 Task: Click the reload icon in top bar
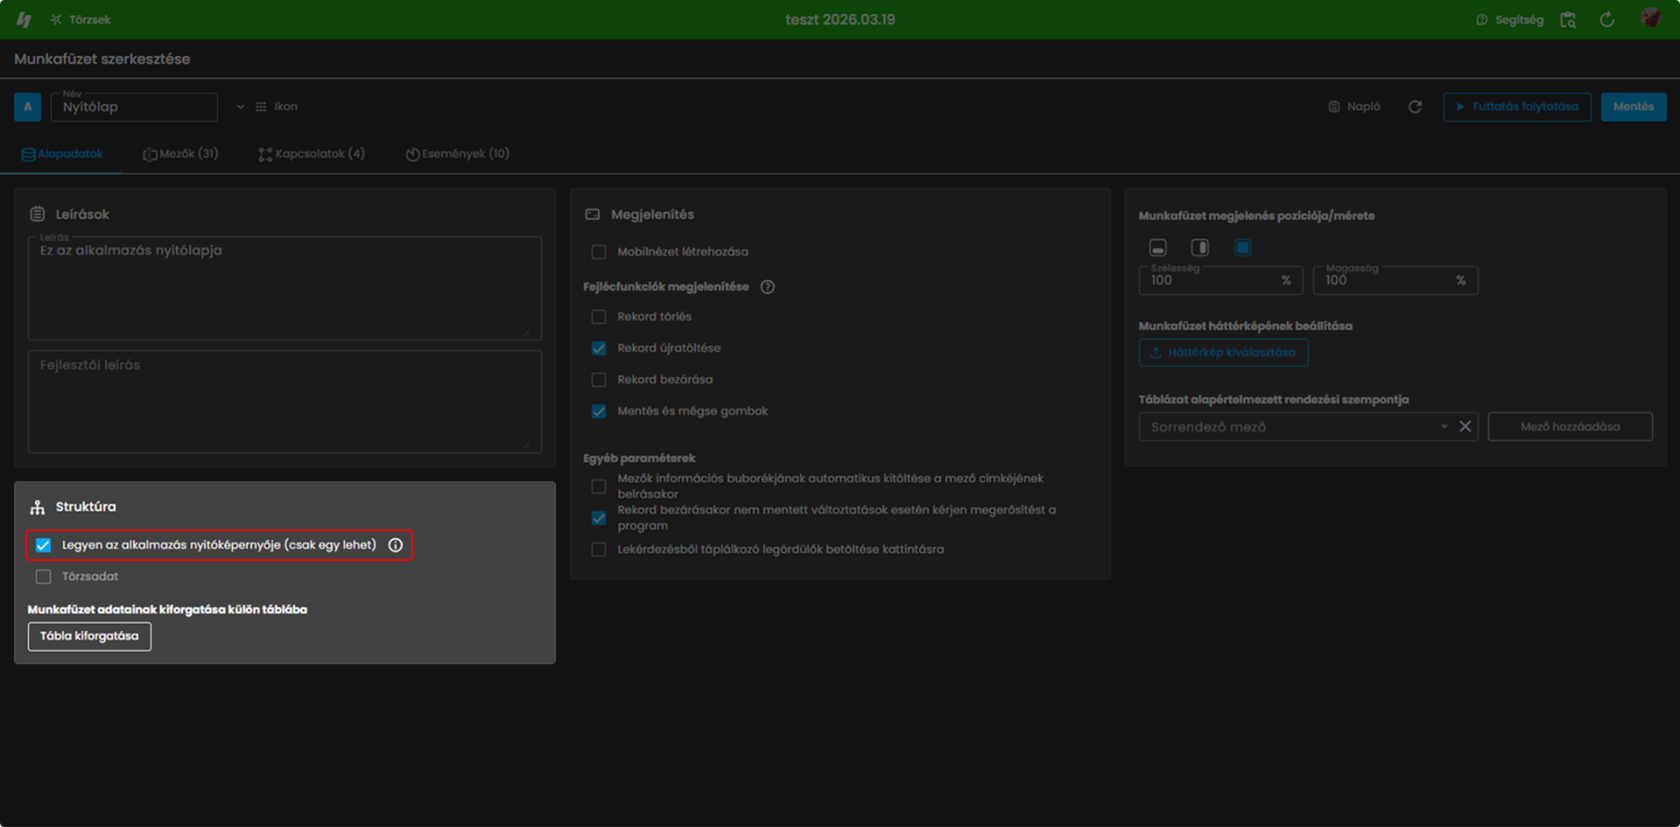point(1607,20)
